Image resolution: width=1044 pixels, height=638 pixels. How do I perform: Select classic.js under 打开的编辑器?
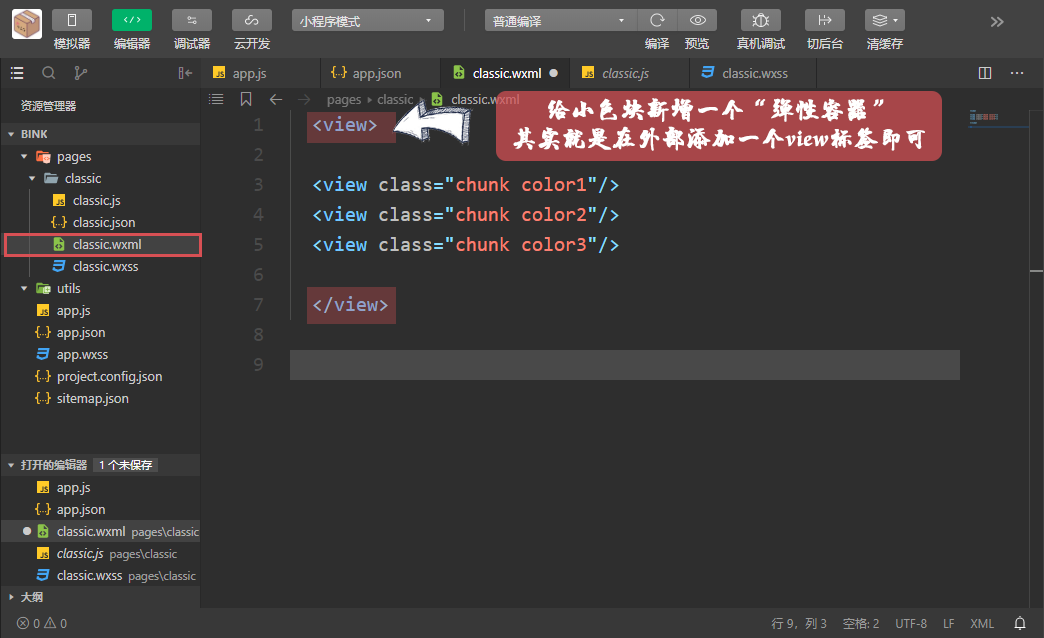(80, 553)
